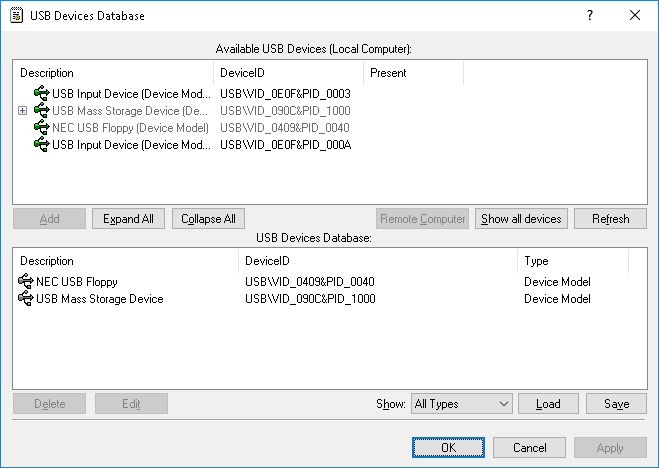The image size is (659, 468).
Task: Click USB icon for device with PID_000A
Action: 41,145
